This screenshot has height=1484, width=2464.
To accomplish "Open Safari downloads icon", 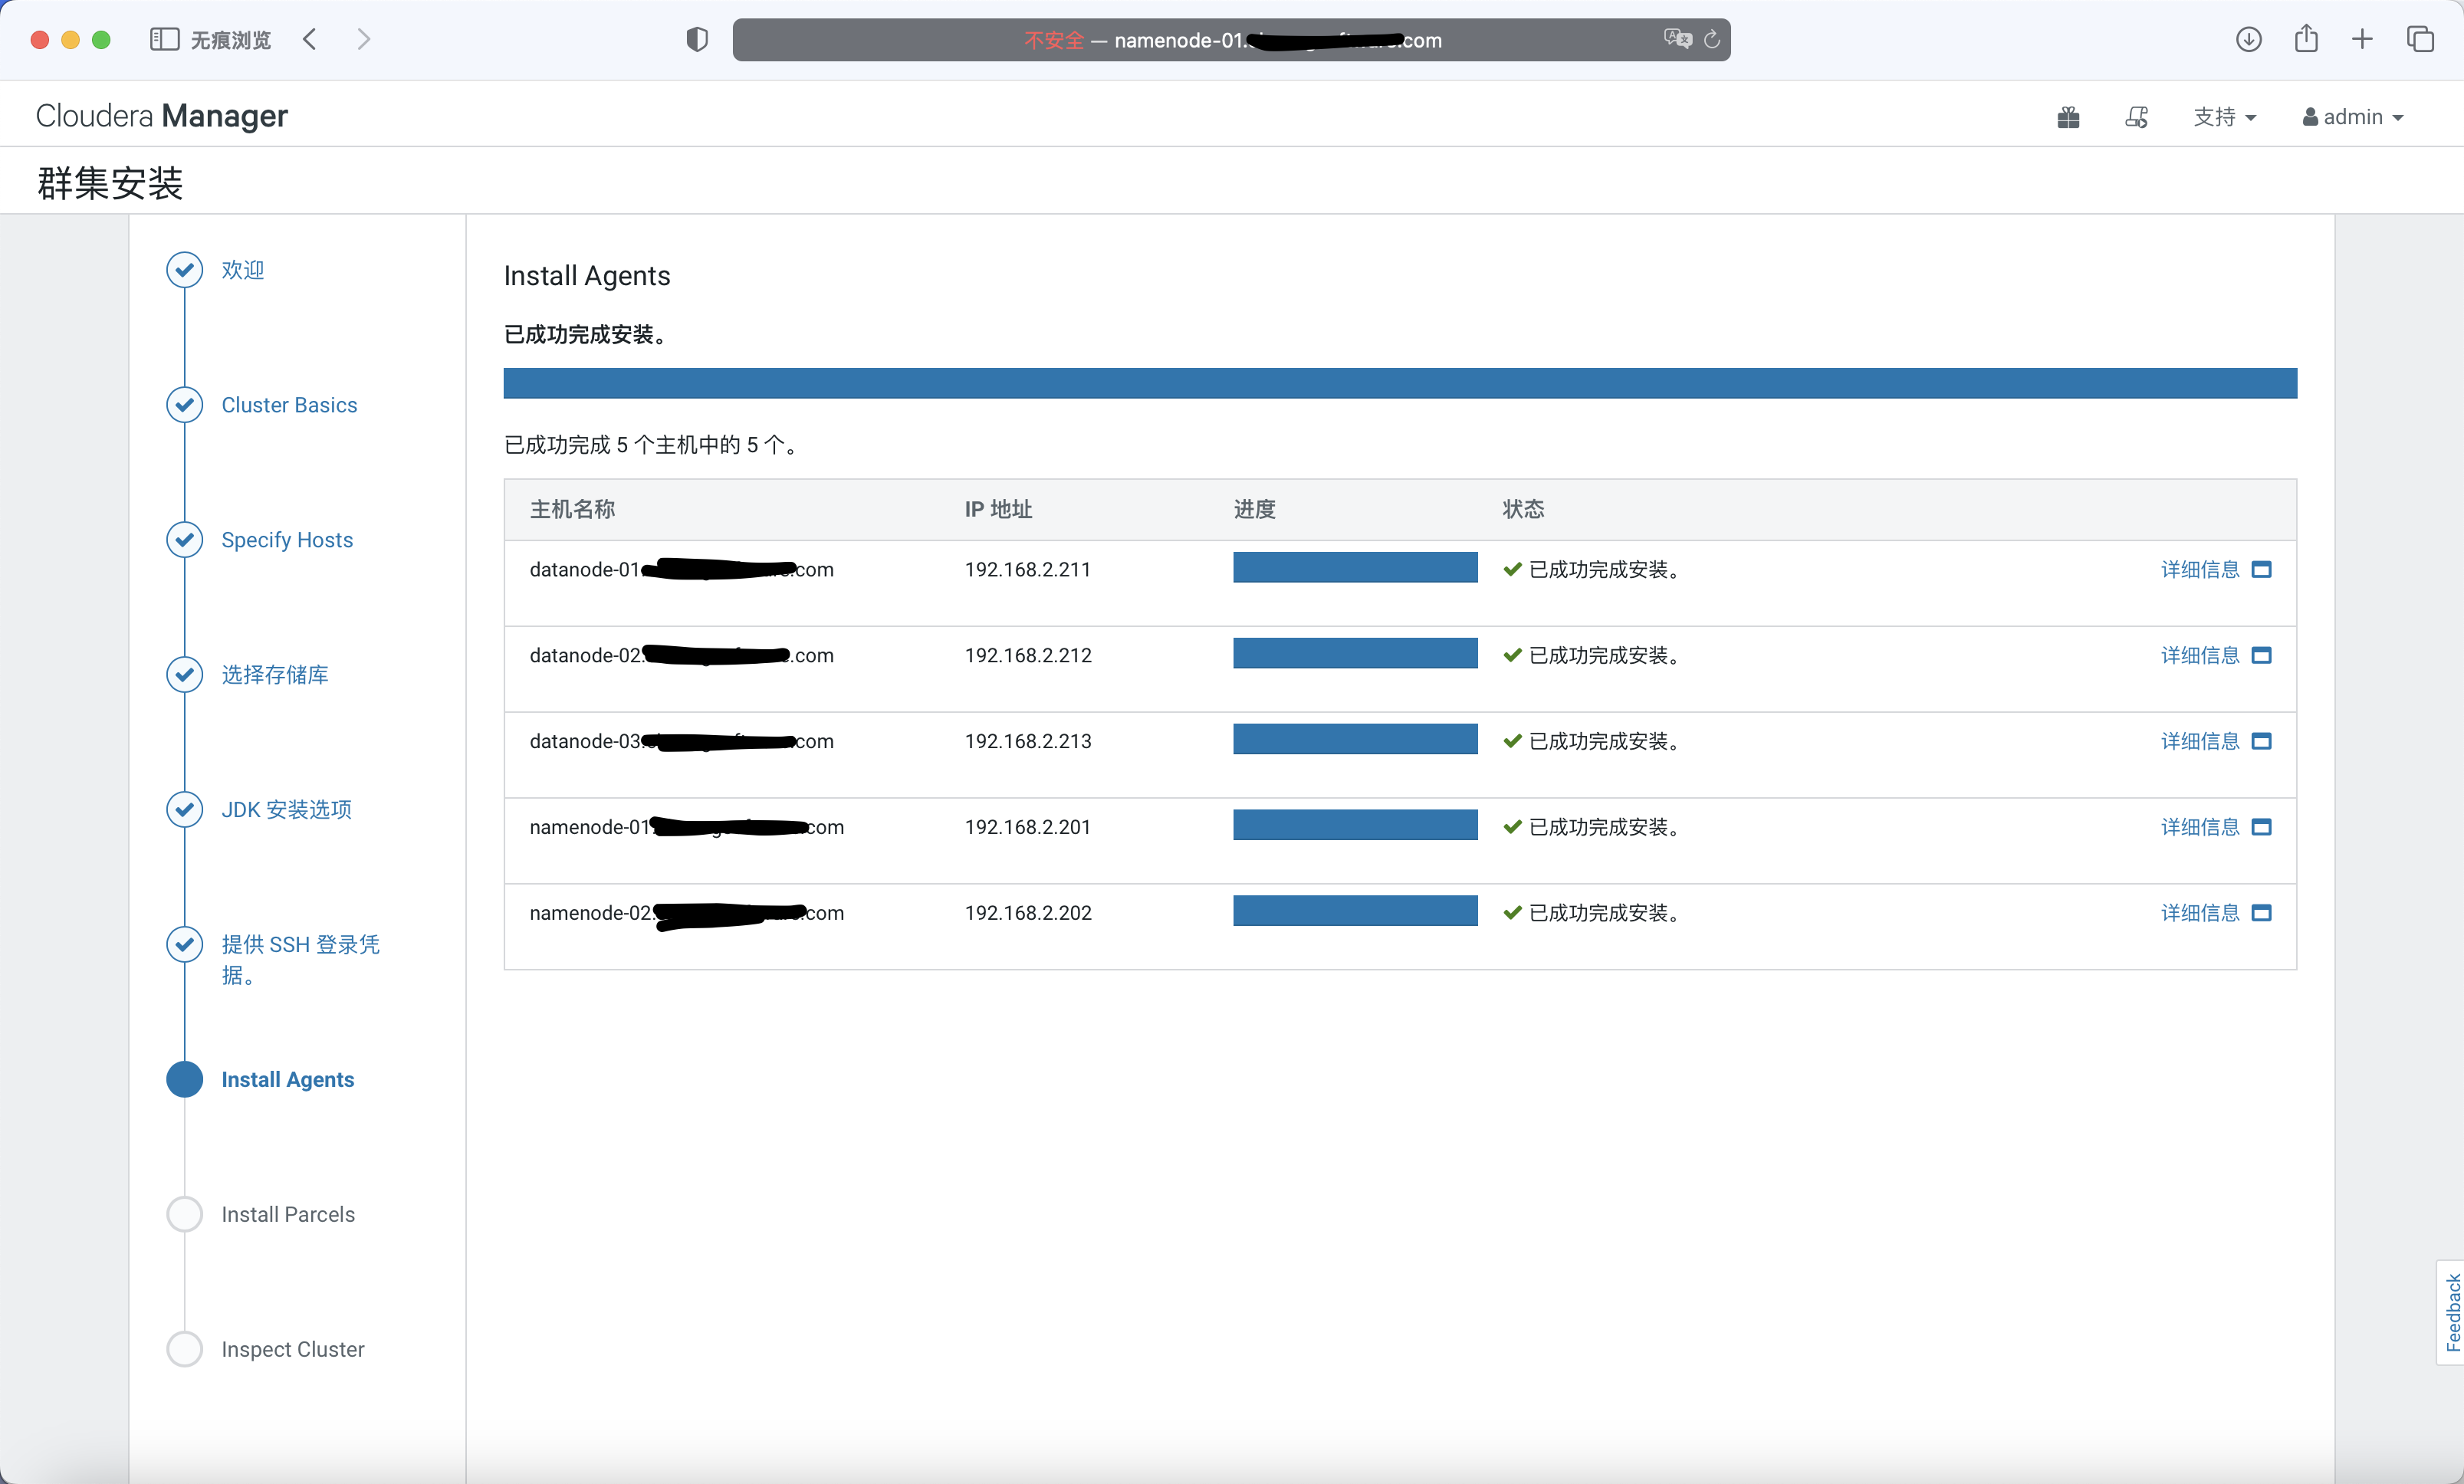I will point(2248,39).
